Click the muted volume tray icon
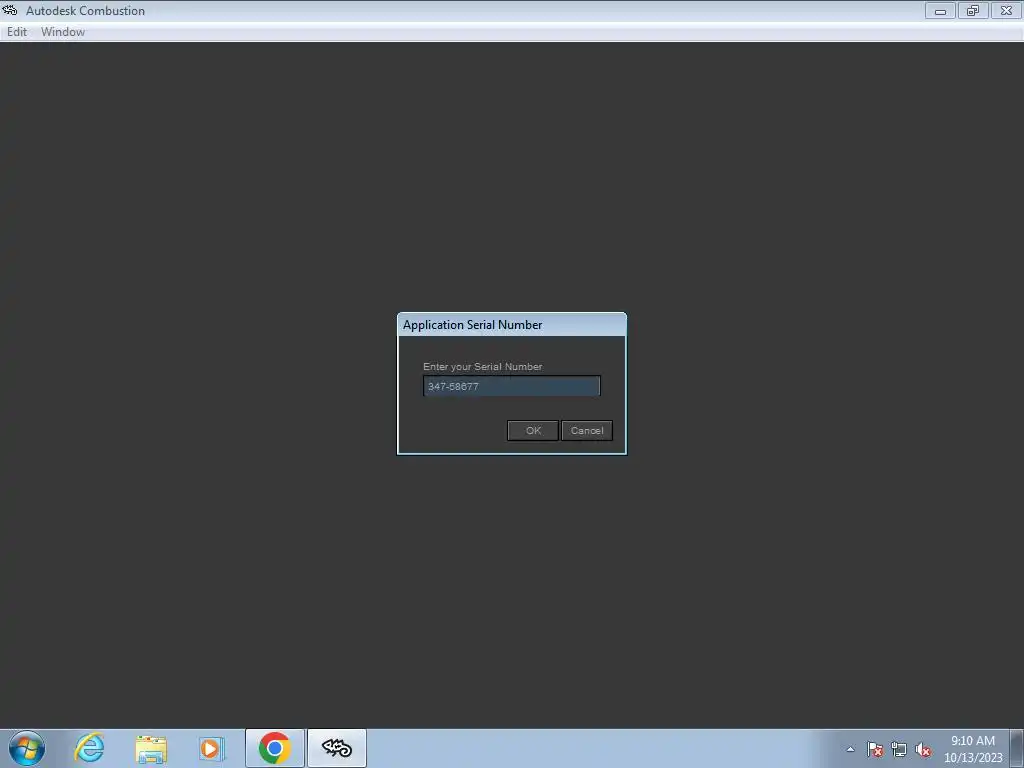Image resolution: width=1024 pixels, height=768 pixels. (923, 749)
